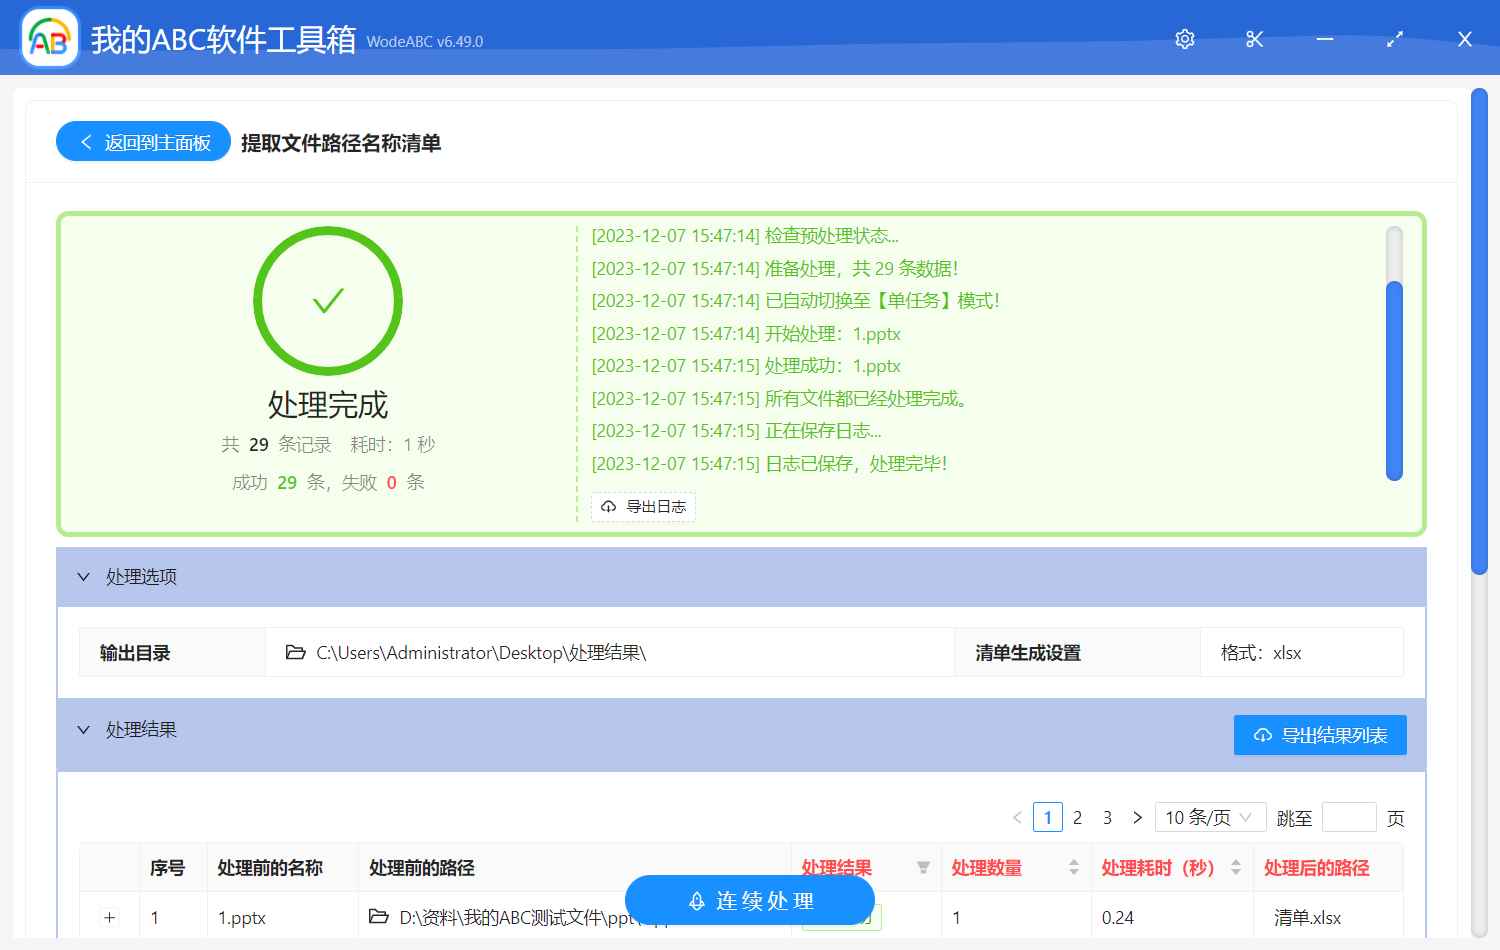Click 导出结果列表 button

point(1320,735)
